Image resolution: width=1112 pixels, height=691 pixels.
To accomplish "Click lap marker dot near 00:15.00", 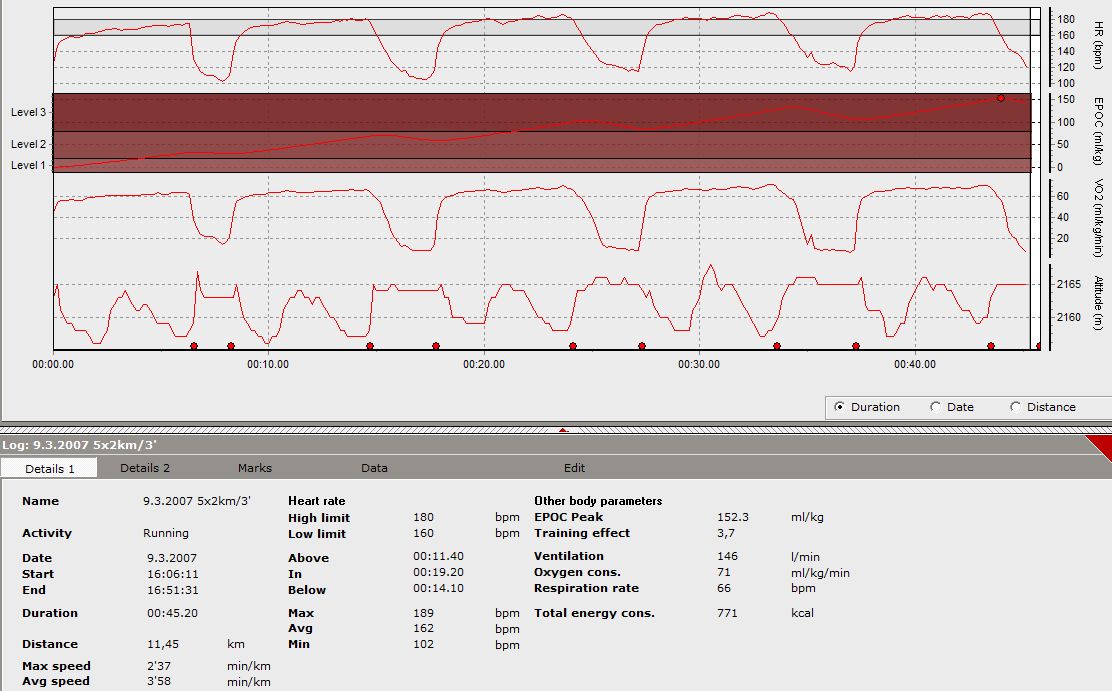I will pyautogui.click(x=370, y=346).
